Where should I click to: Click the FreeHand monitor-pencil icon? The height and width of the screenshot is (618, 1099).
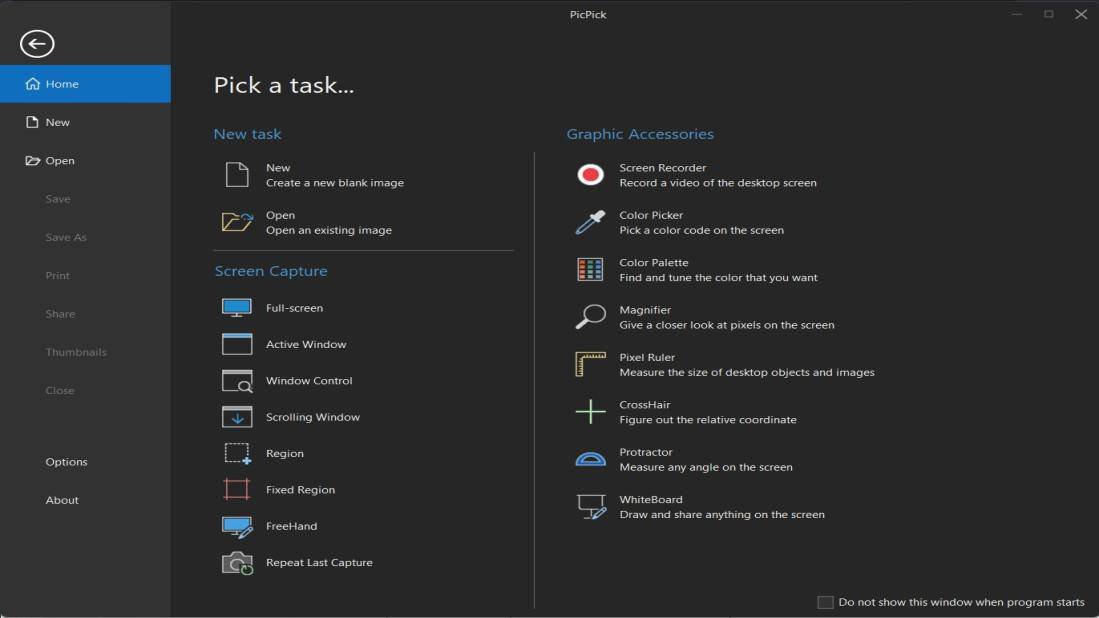point(237,527)
